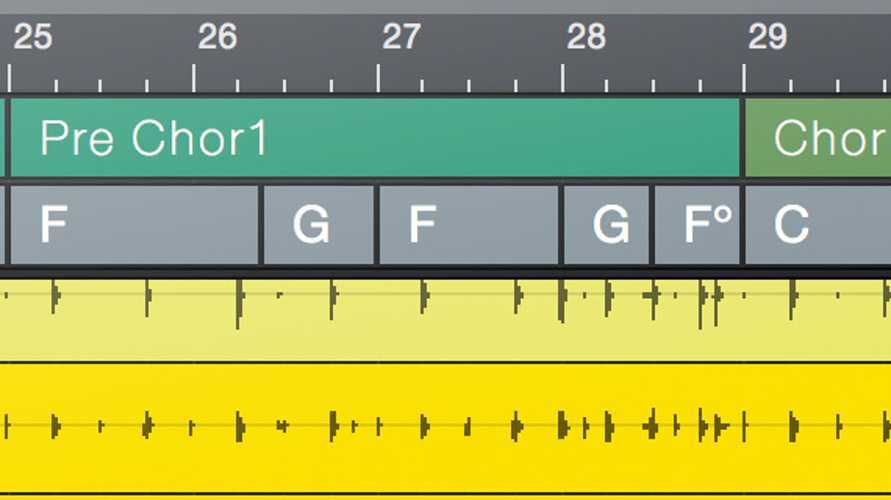The image size is (891, 500).
Task: Click bar 28 on the timeline ruler
Action: pos(586,37)
